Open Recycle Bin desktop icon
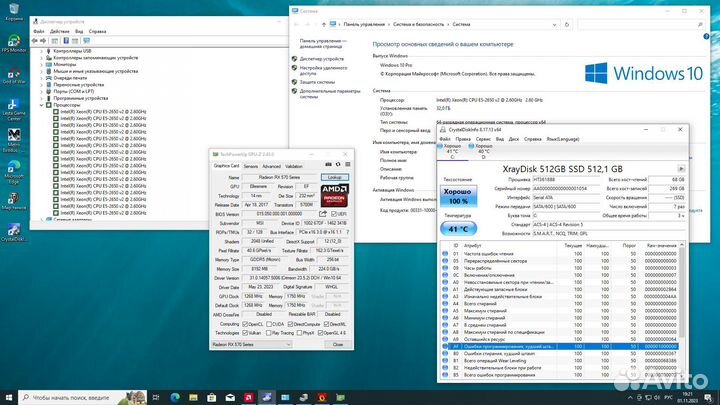Viewport: 720px width, 405px height. [x=14, y=12]
